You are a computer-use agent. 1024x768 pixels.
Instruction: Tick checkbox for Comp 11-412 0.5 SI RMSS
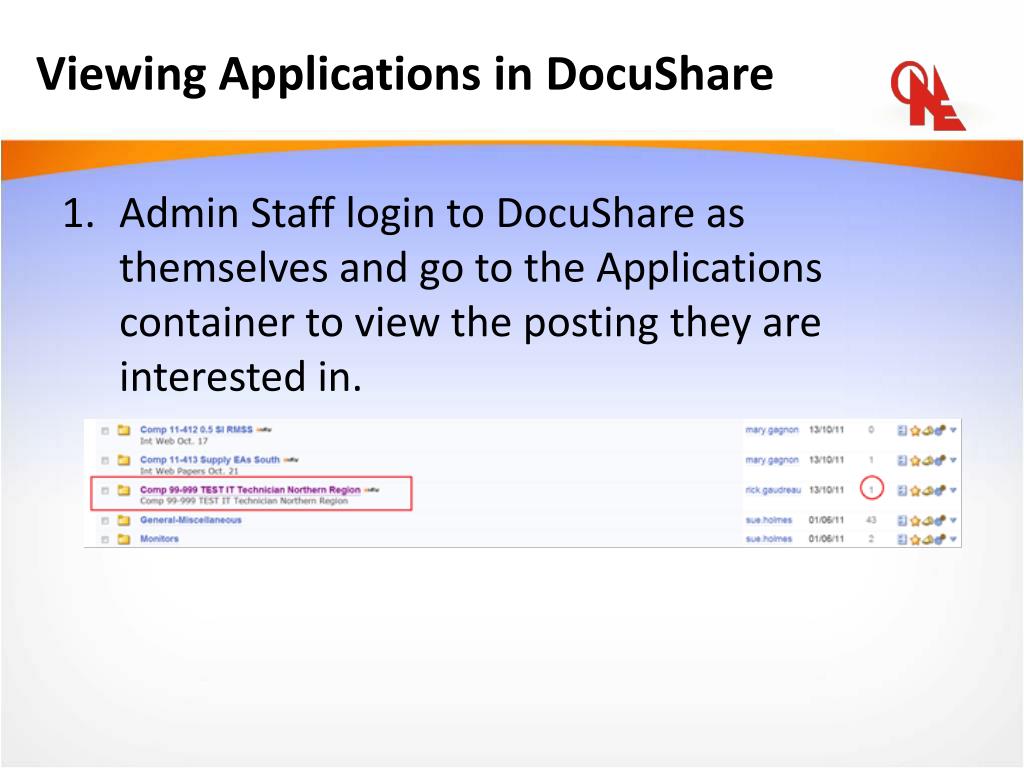tap(104, 431)
